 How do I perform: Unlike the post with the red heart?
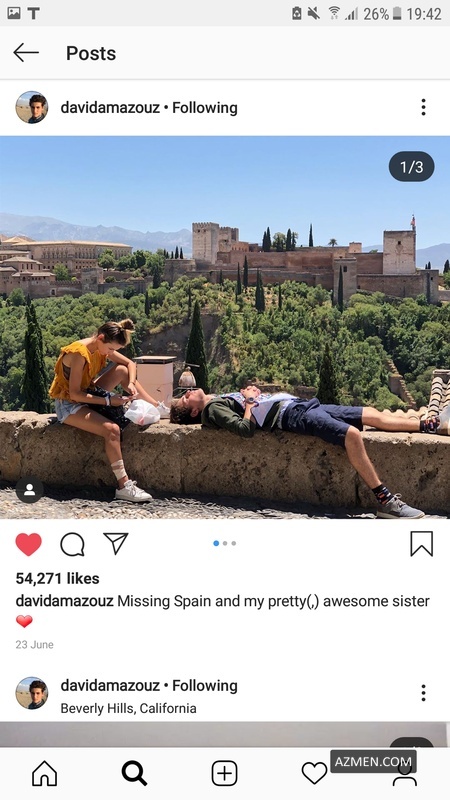coord(29,544)
